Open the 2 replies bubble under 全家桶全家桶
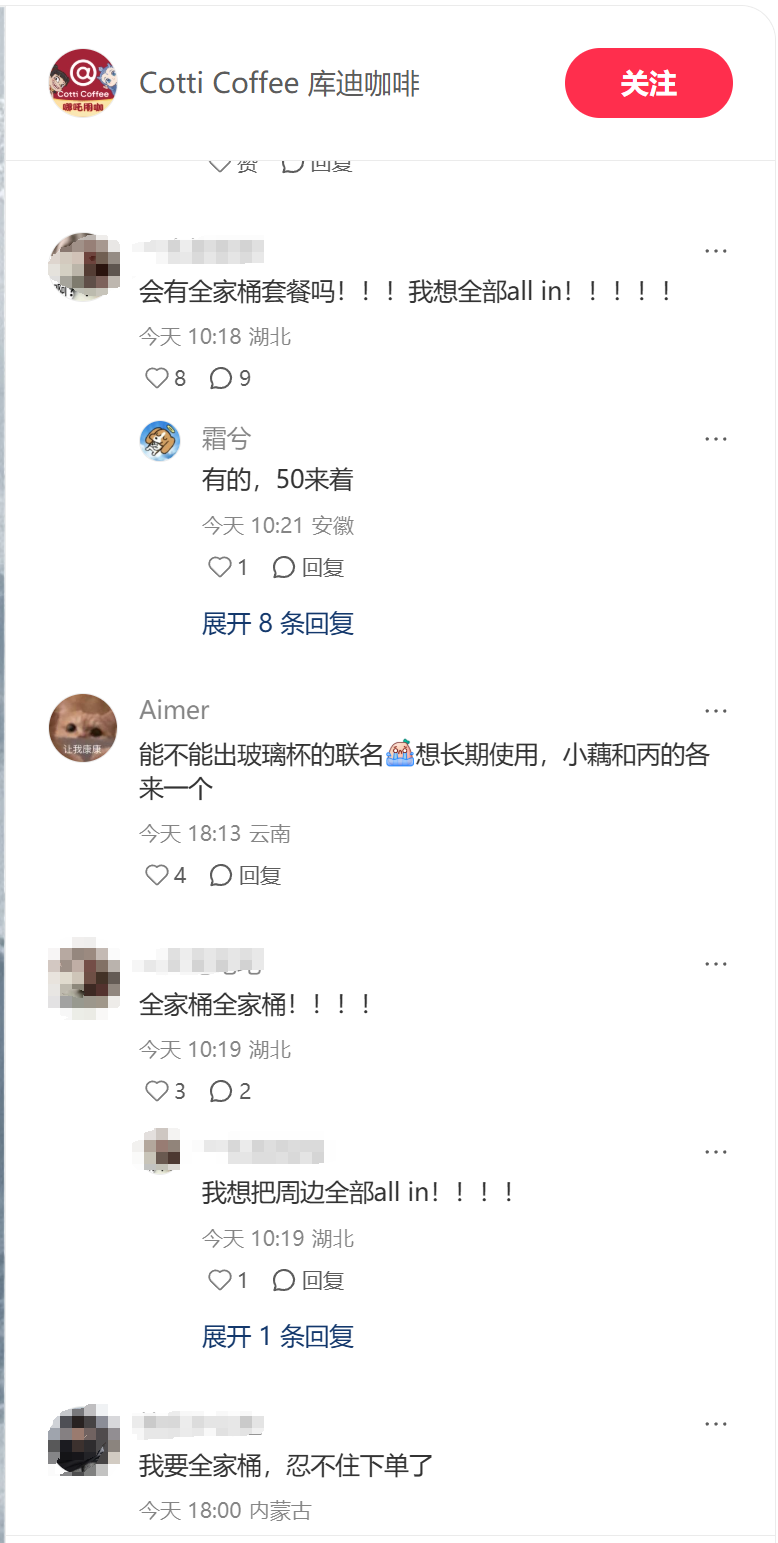 [230, 1091]
